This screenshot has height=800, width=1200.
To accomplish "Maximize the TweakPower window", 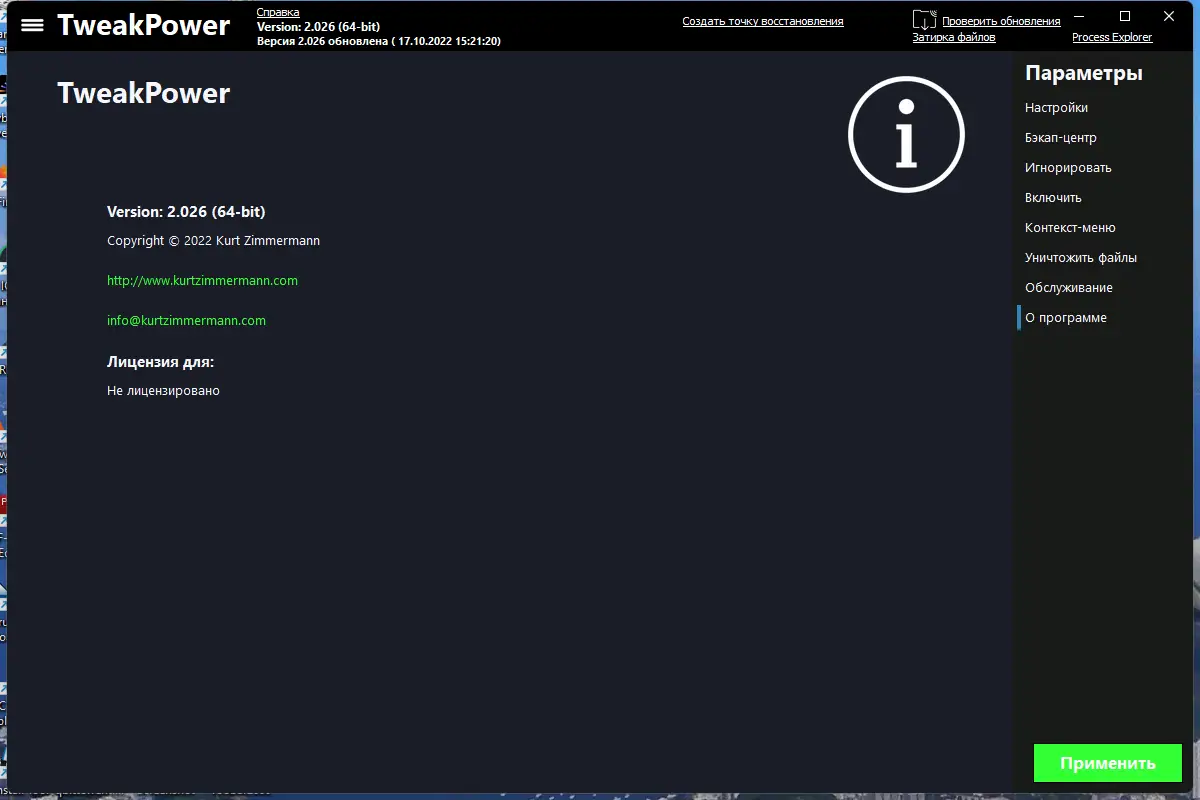I will [x=1125, y=16].
